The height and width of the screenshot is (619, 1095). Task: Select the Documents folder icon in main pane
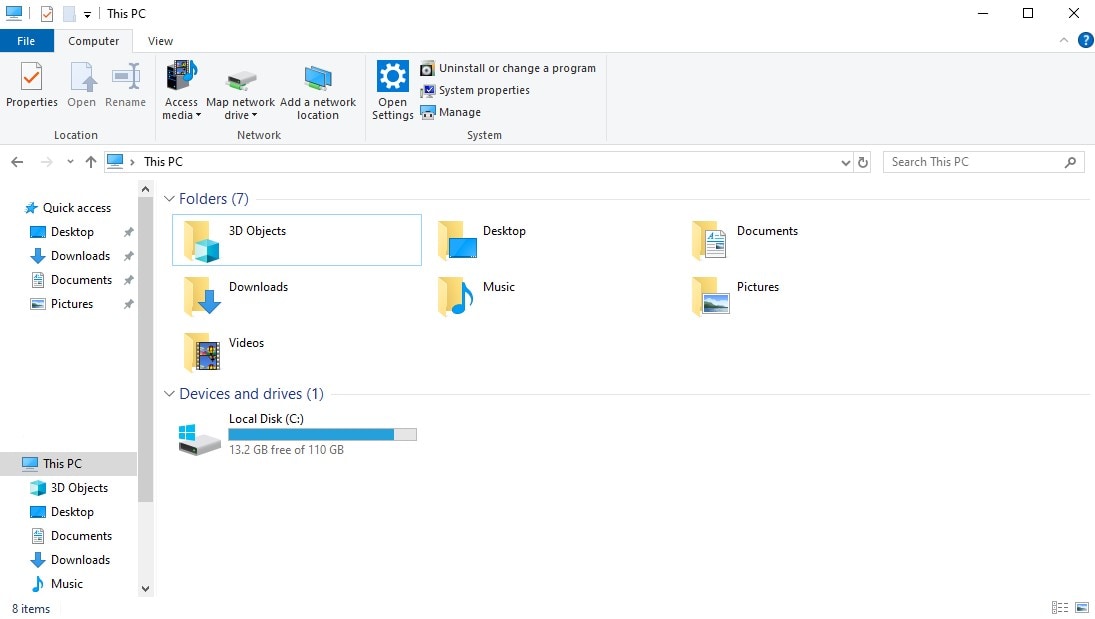point(710,241)
